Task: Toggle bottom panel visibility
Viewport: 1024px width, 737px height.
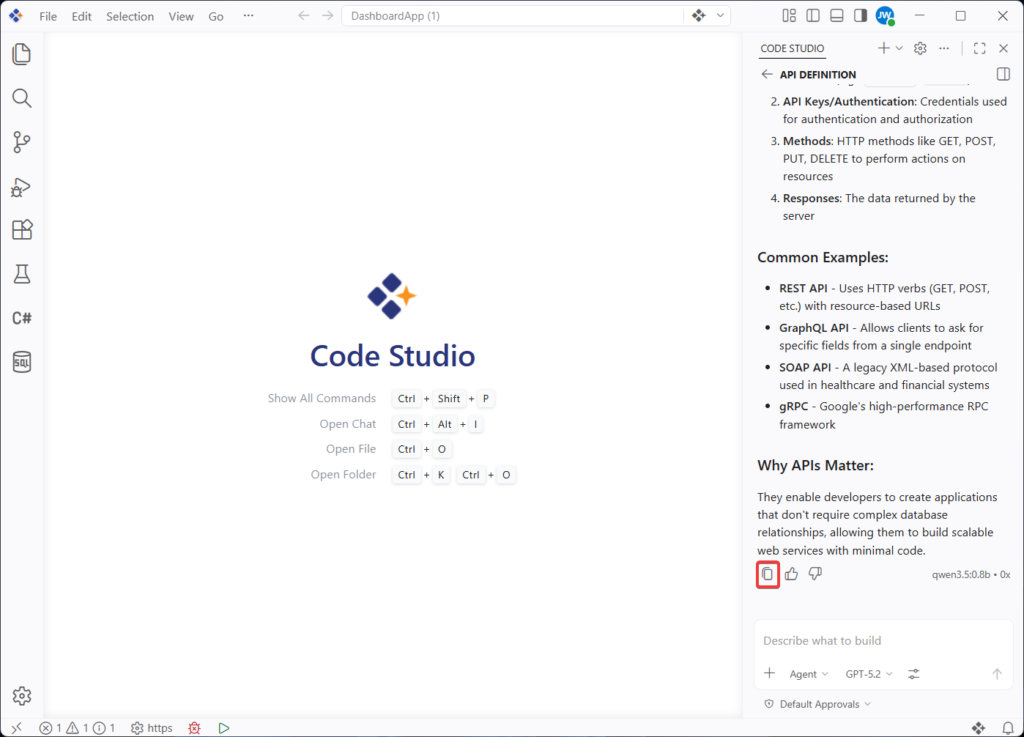Action: click(x=837, y=16)
